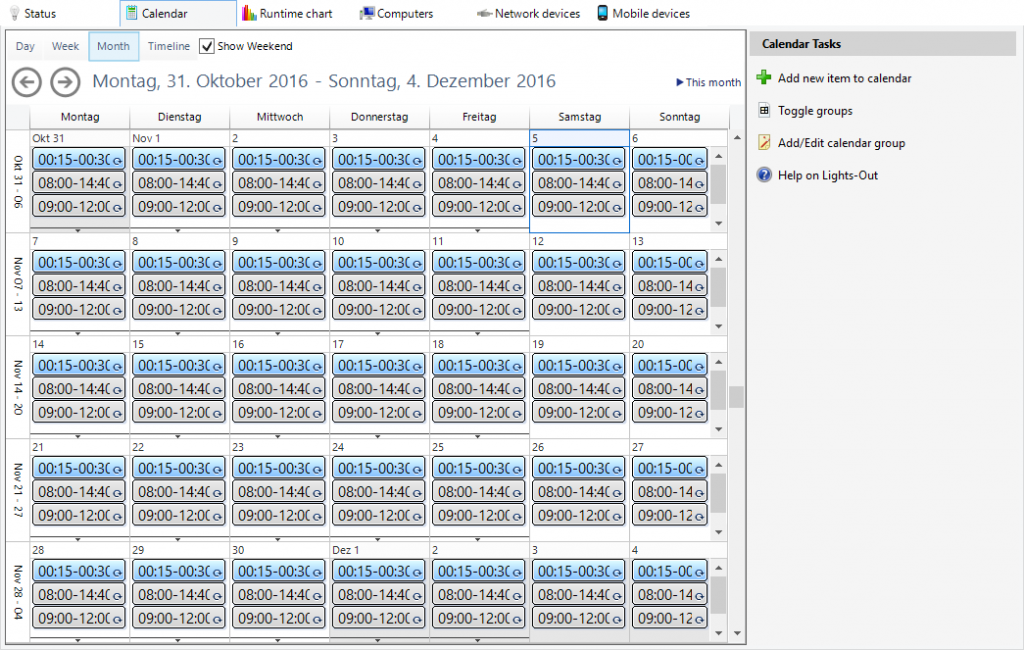The height and width of the screenshot is (650, 1024).
Task: Click the Computers tab monitor icon
Action: [366, 13]
